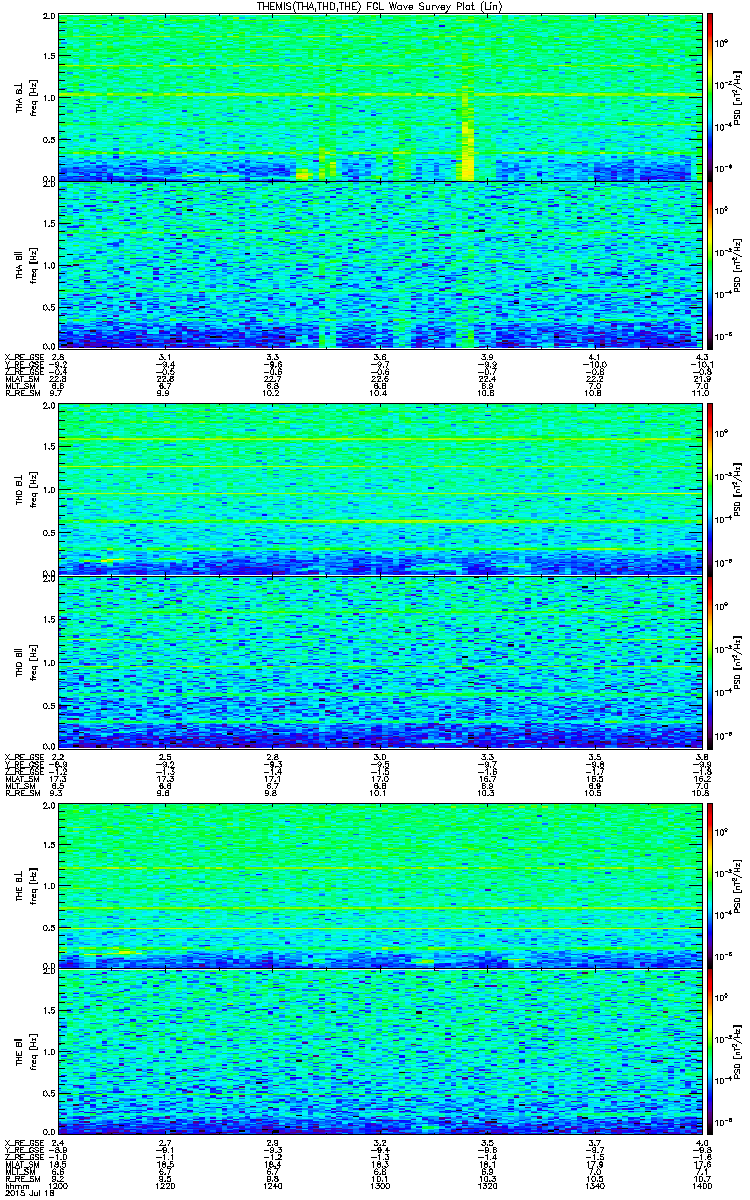Click the 1.0 frequency tick of THD BII panel
The width and height of the screenshot is (750, 1200).
(x=49, y=661)
